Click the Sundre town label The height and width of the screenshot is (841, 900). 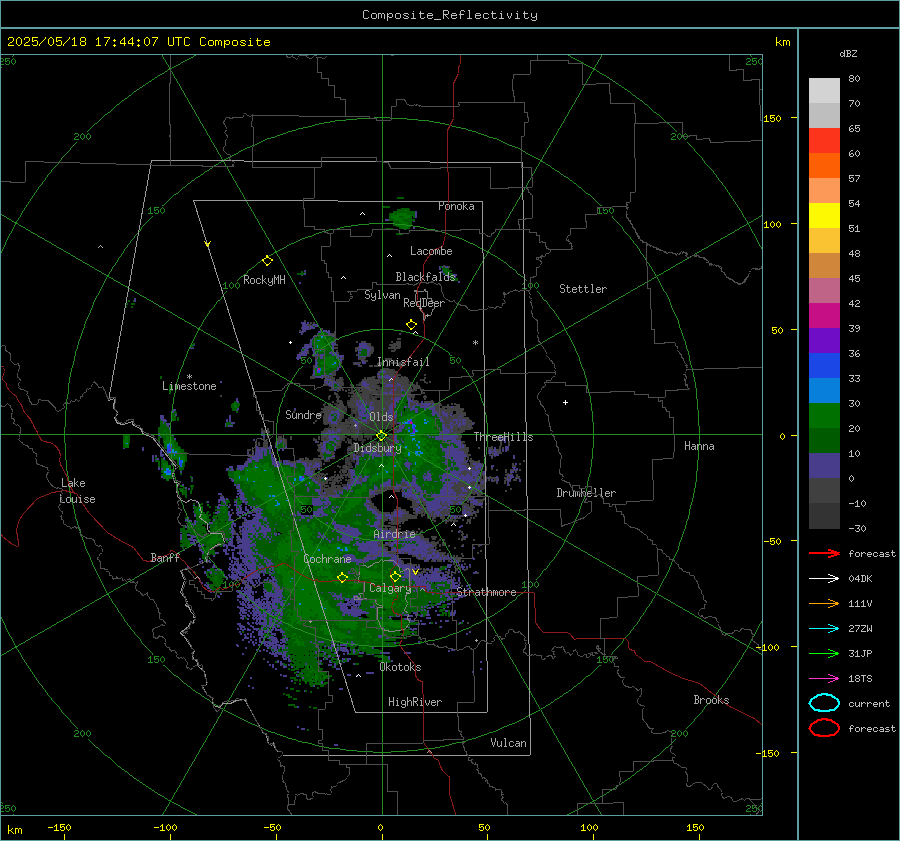[303, 414]
